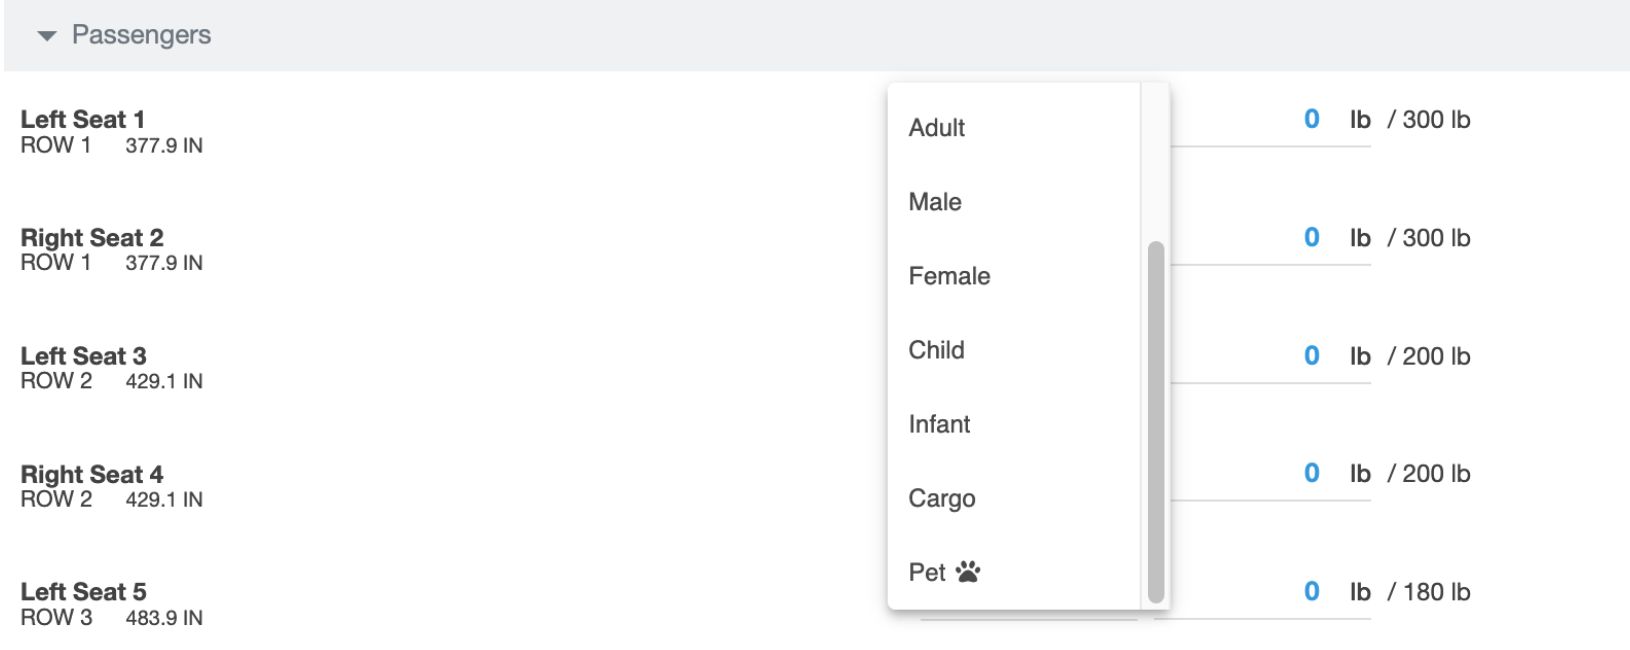
Task: Click the Pet paw icon option
Action: tap(967, 572)
